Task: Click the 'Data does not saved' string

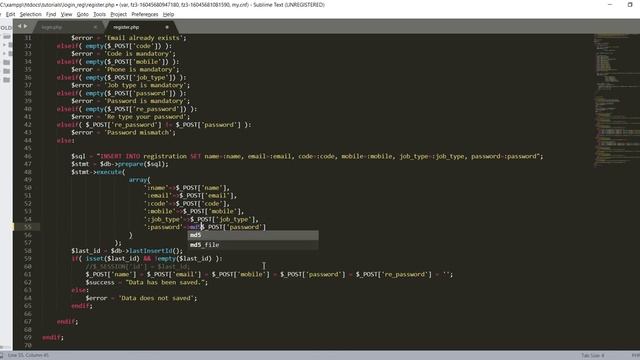Action: click(x=156, y=298)
